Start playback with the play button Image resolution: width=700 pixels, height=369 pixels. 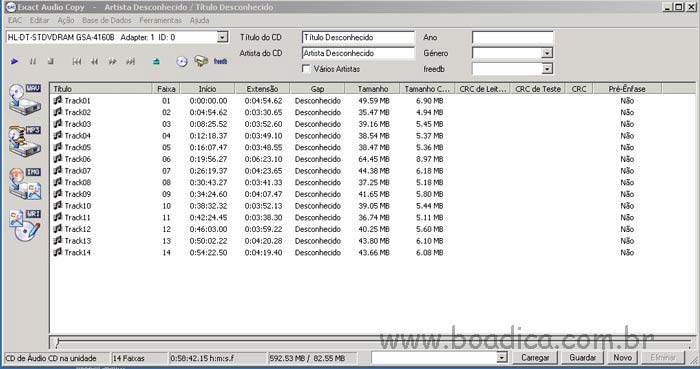pyautogui.click(x=14, y=62)
